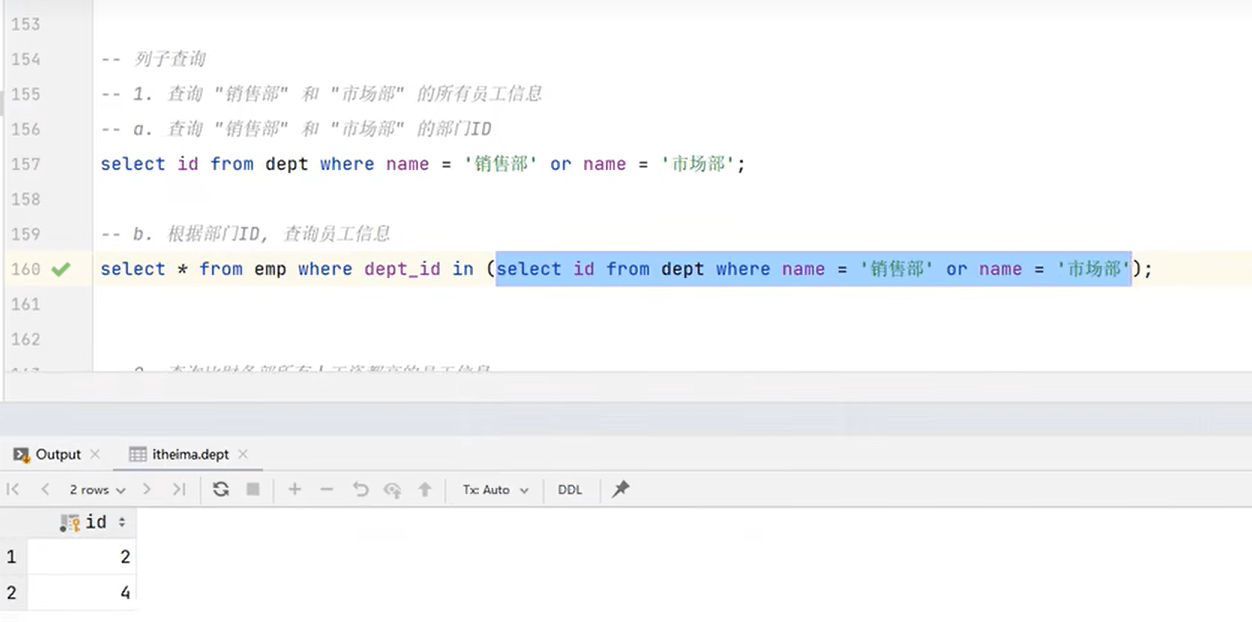Go to next page of results
This screenshot has height=622, width=1252.
pos(147,489)
